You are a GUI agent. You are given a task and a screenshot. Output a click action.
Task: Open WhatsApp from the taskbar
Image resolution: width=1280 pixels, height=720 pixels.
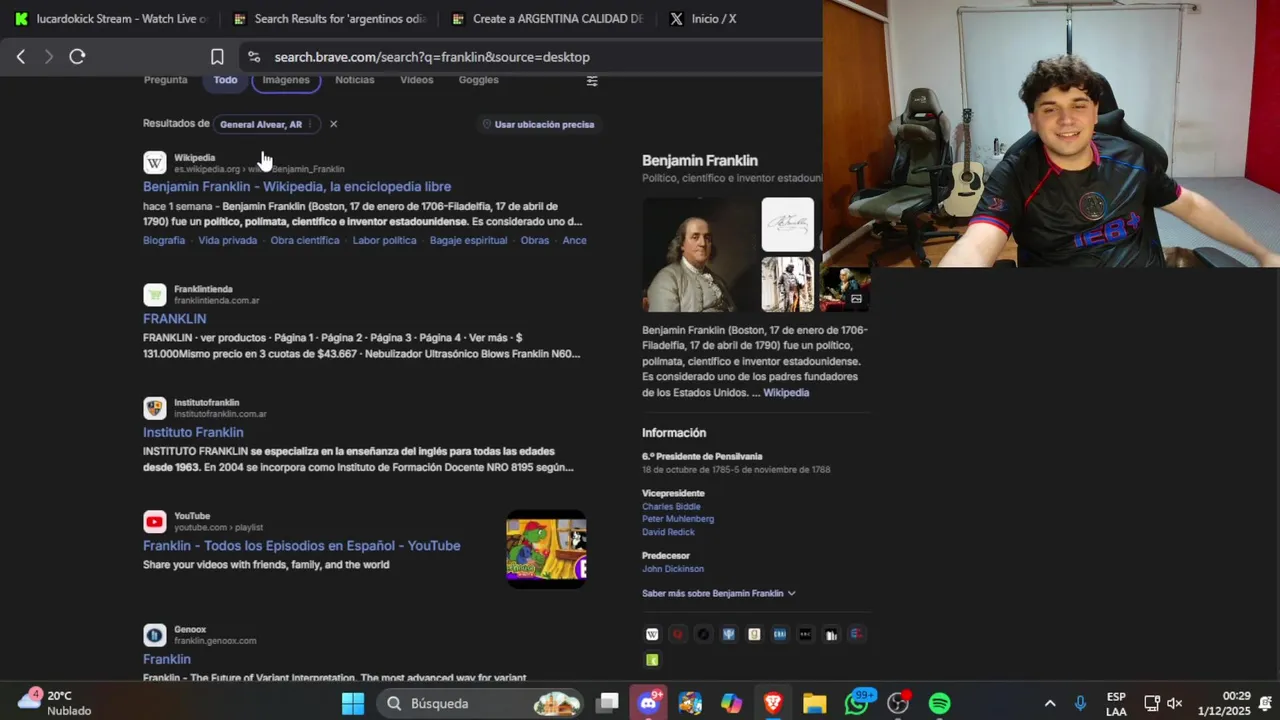click(x=857, y=703)
